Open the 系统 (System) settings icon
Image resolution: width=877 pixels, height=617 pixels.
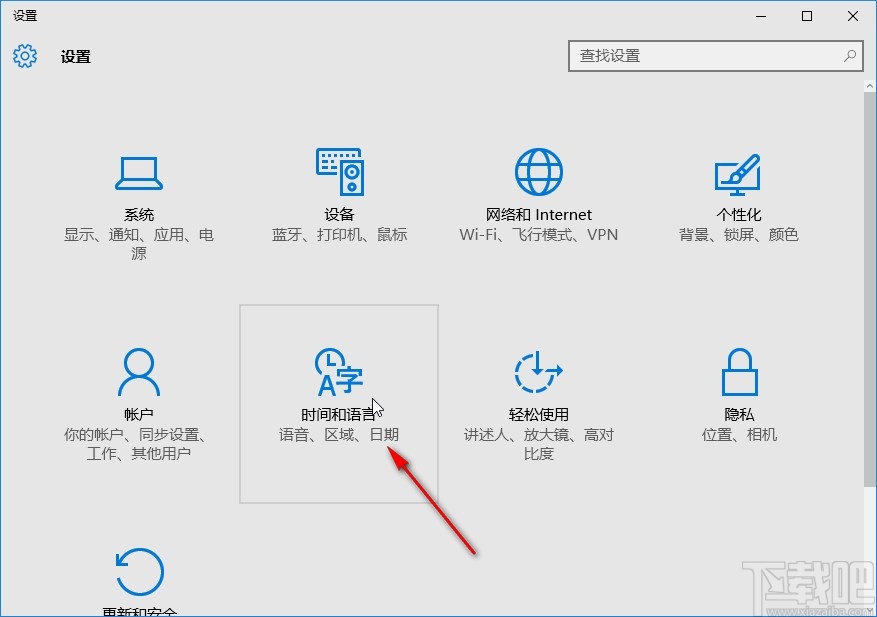[139, 172]
